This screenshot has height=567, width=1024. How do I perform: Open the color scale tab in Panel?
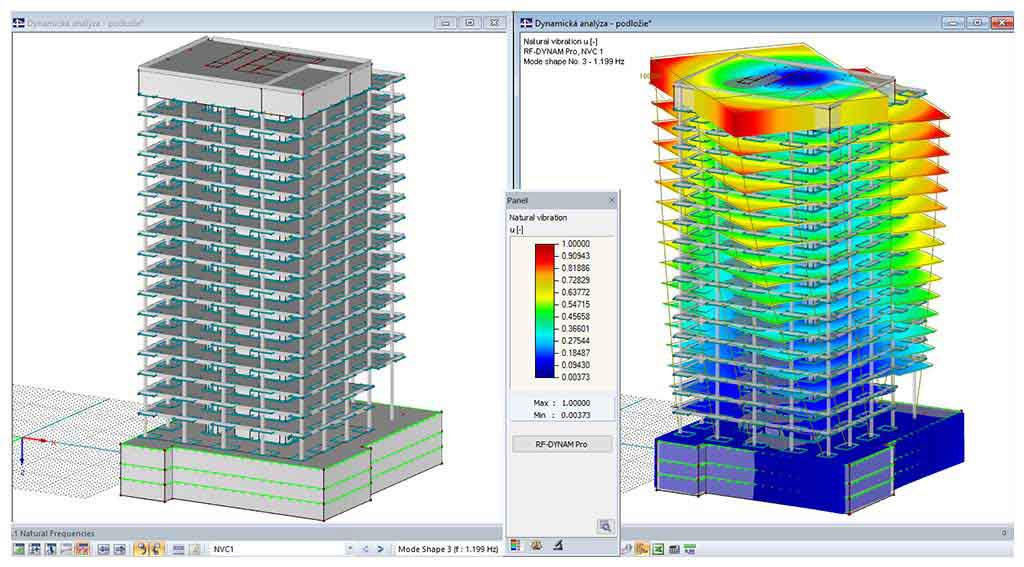[x=516, y=546]
